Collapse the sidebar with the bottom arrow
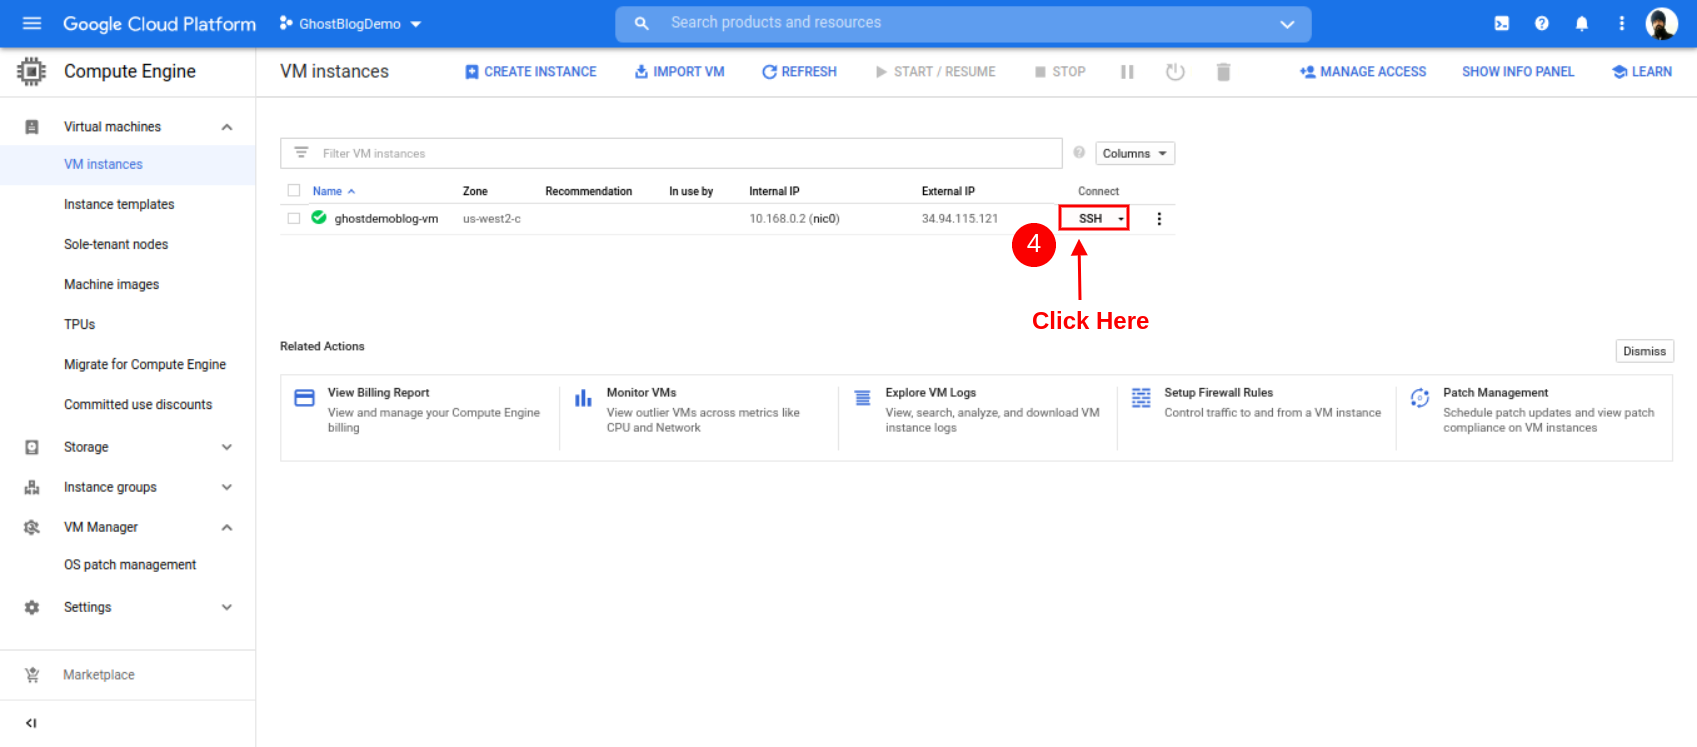The image size is (1697, 747). 31,723
